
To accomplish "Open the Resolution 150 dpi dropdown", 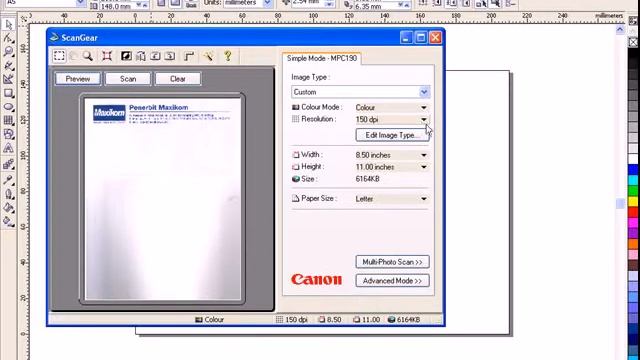I will 424,120.
